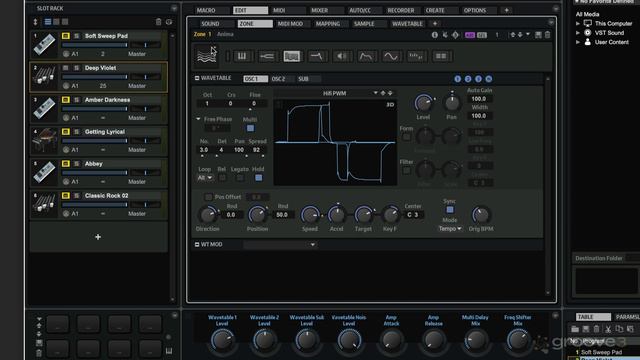Click the fourth blue wavetable snapshot button
This screenshot has width=640, height=360.
(x=489, y=79)
